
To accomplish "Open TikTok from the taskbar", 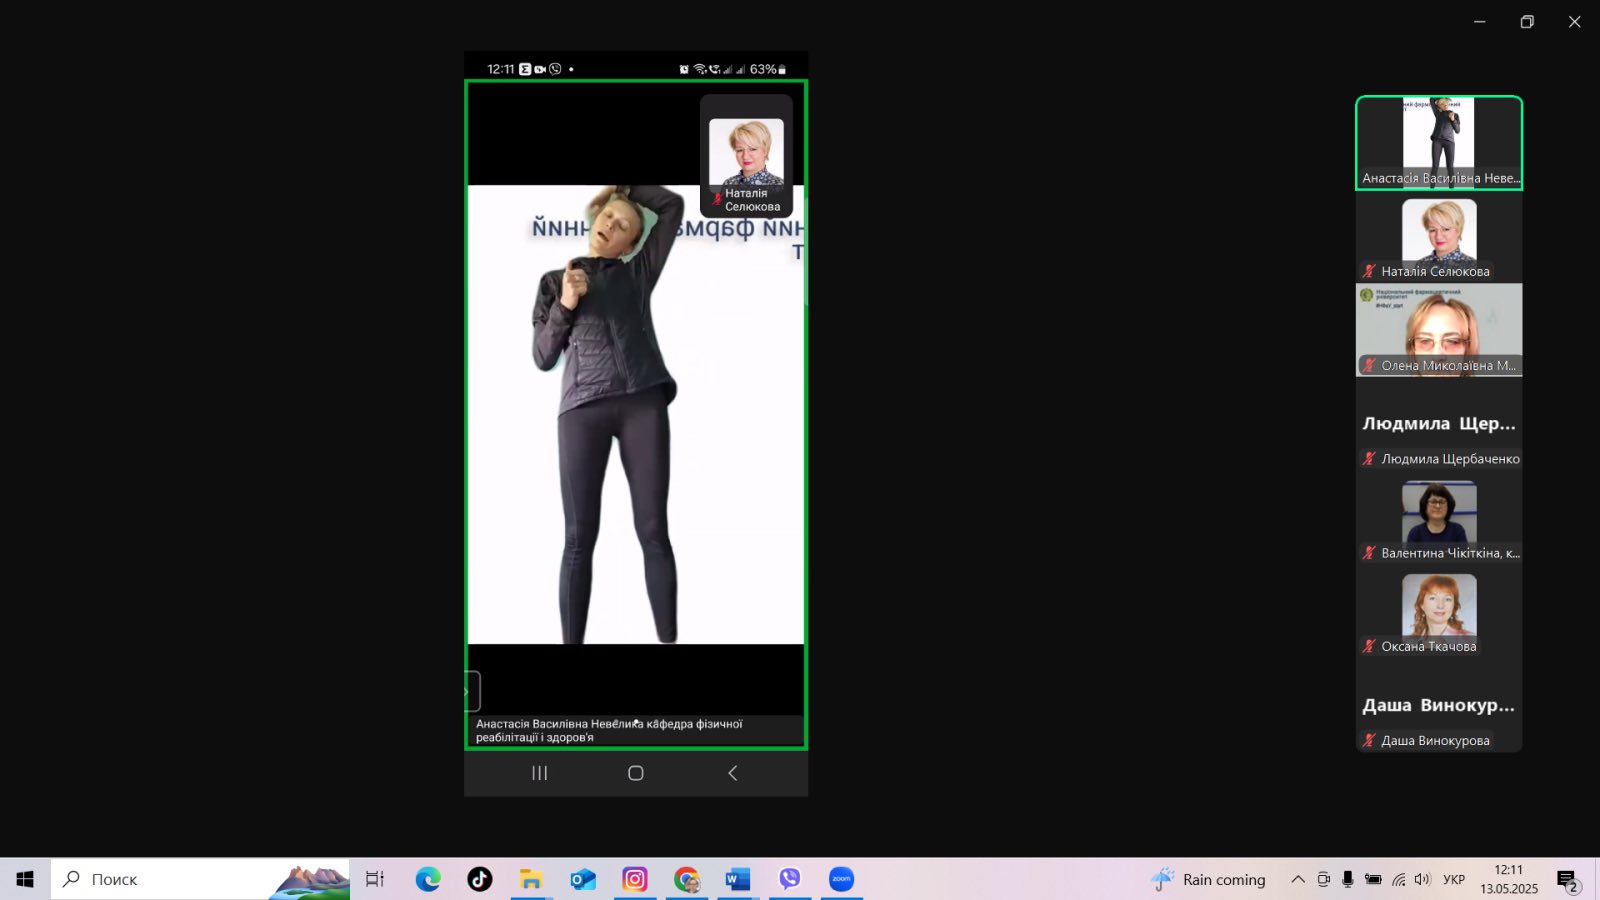I will tap(479, 879).
